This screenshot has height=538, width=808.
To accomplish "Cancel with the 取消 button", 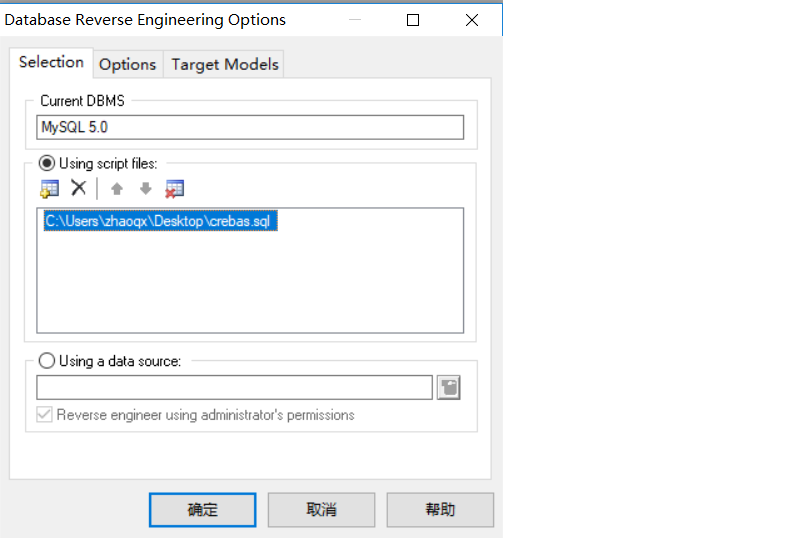I will coord(321,510).
